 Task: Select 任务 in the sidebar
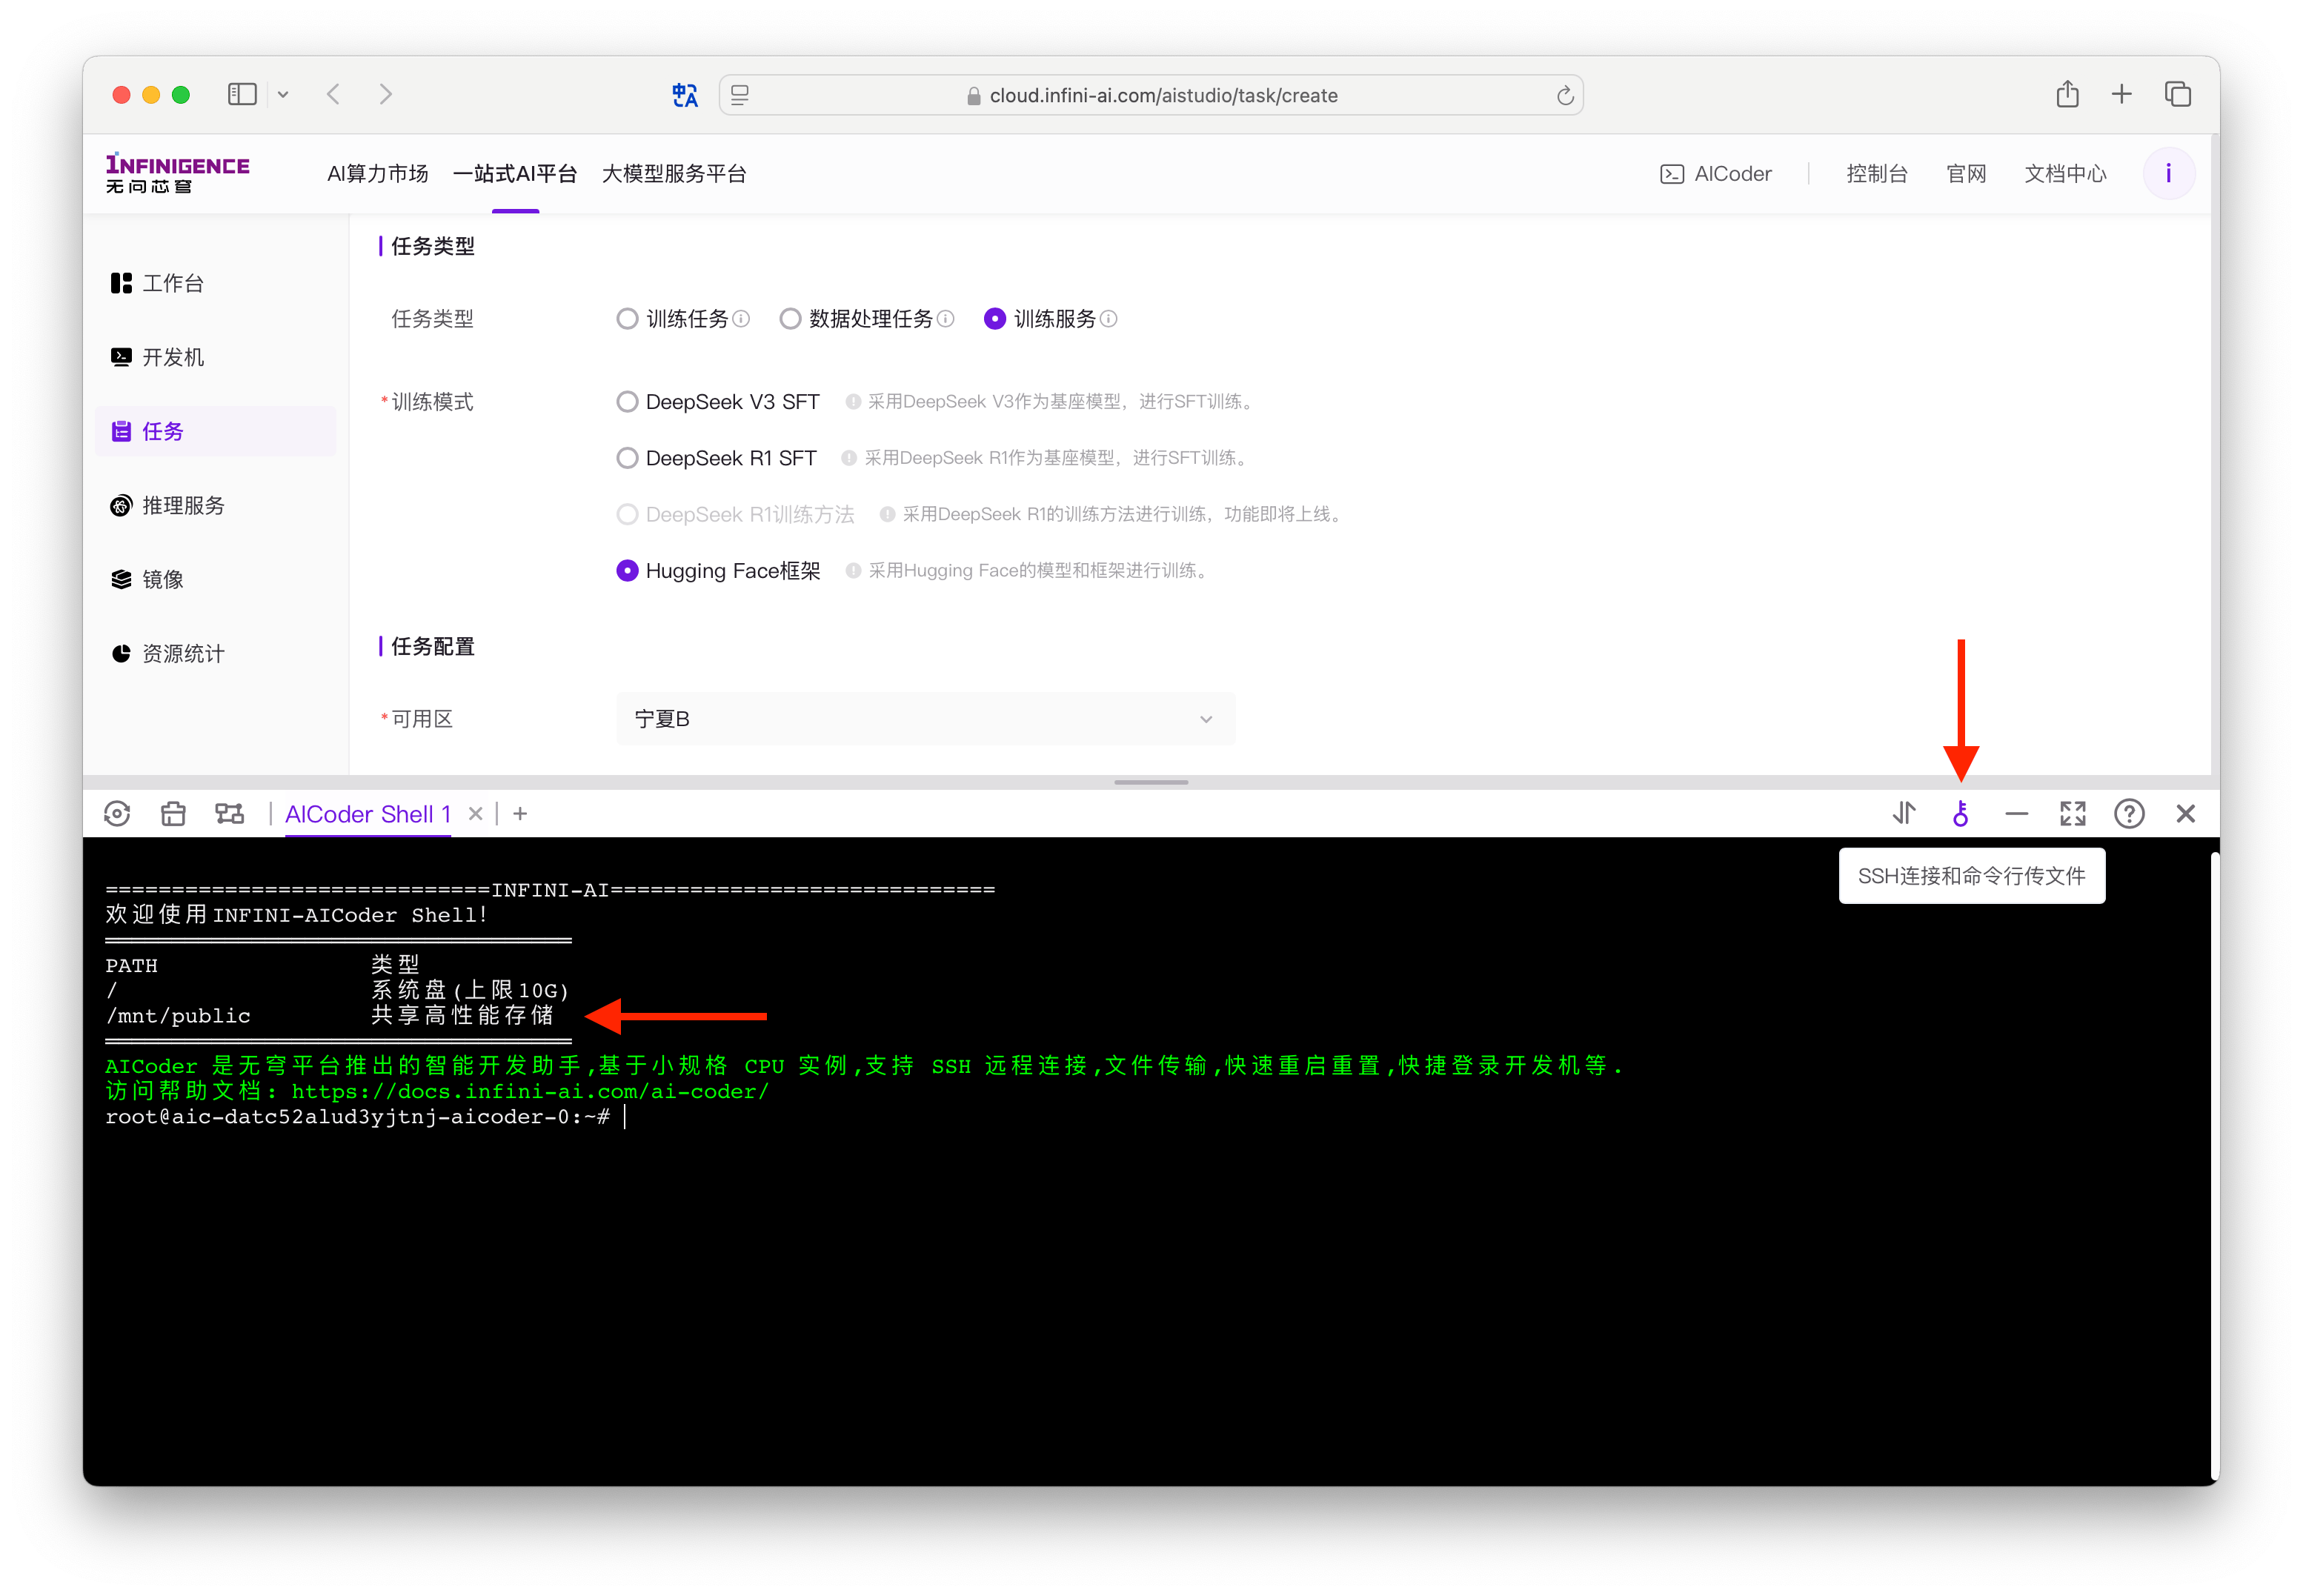pyautogui.click(x=215, y=431)
